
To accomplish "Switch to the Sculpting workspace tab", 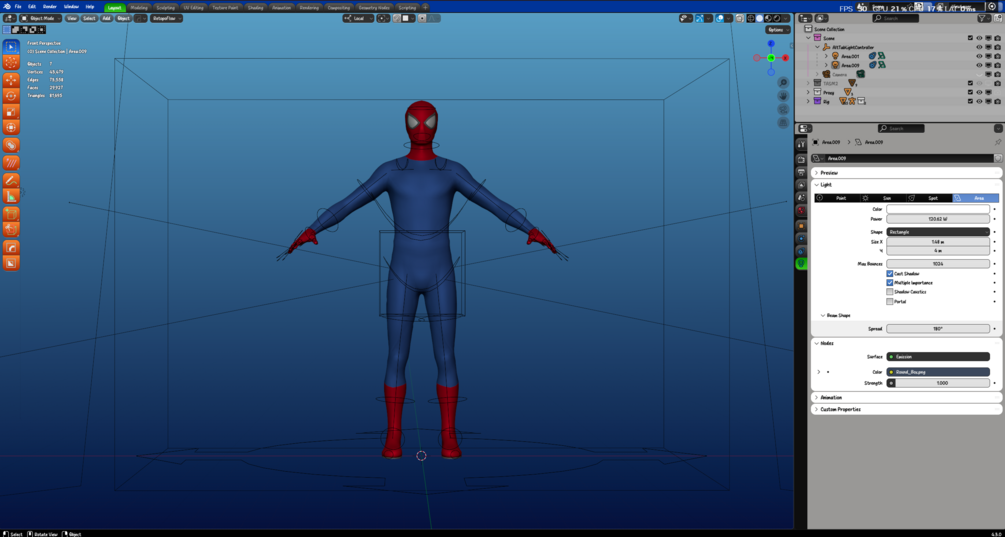I will coord(165,7).
